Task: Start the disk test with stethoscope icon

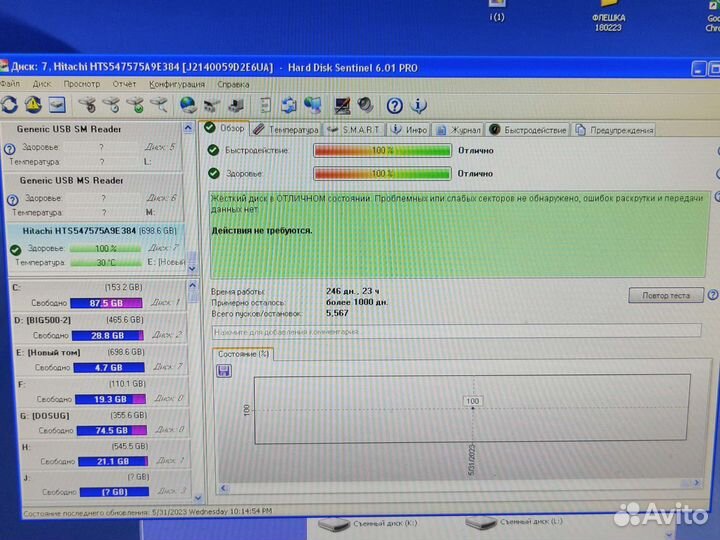Action: coord(87,105)
